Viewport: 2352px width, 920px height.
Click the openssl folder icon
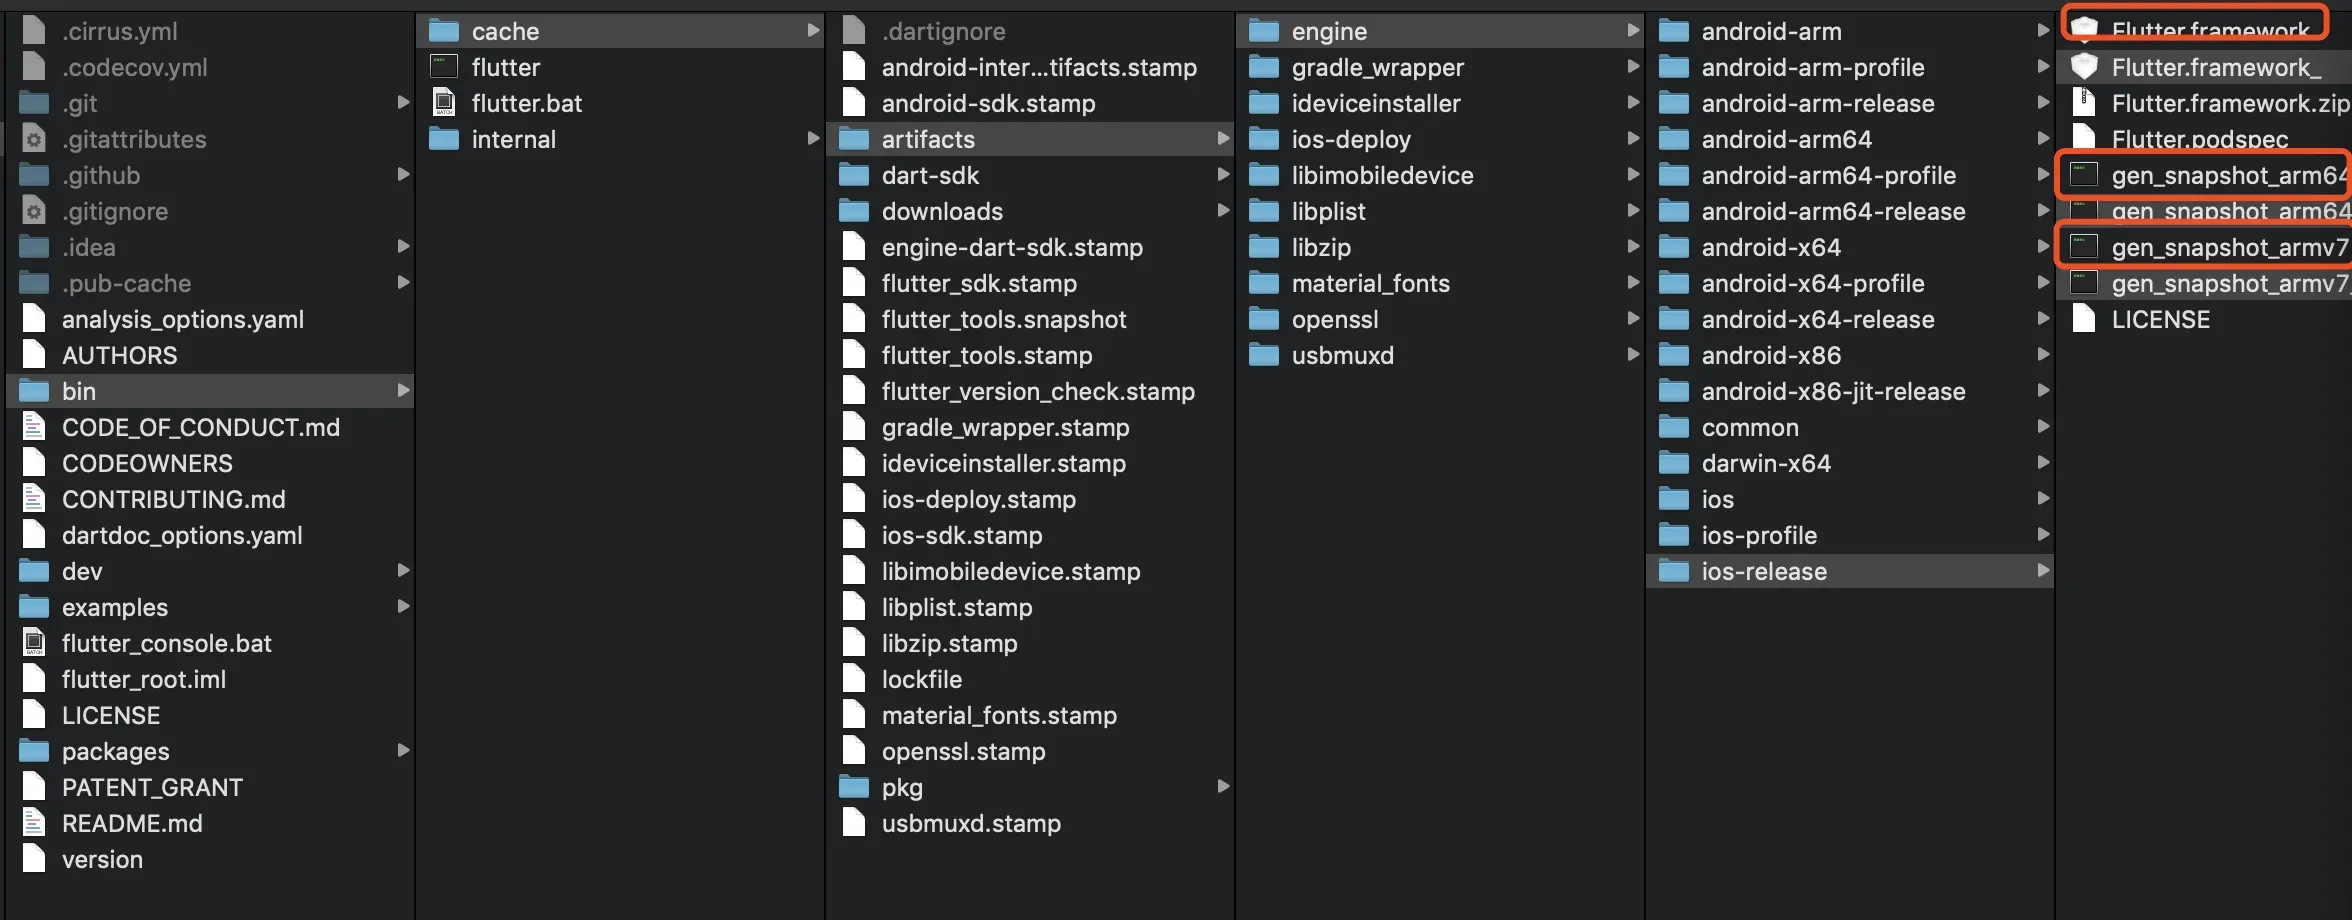[1264, 319]
